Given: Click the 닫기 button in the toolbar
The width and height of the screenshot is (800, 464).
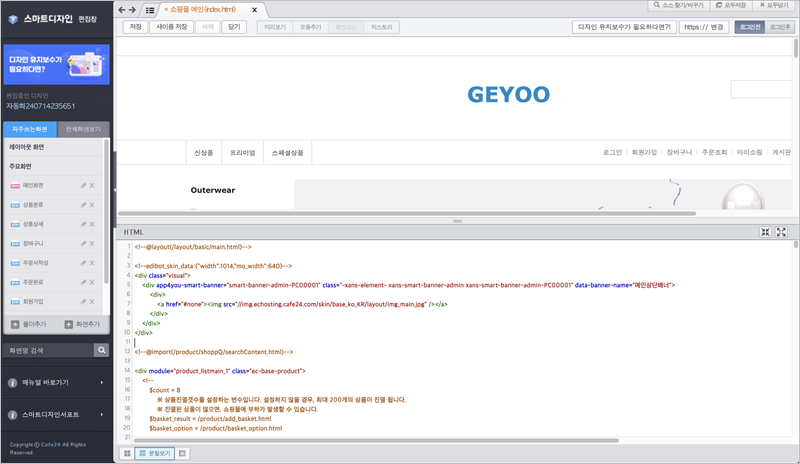Looking at the screenshot, I should (234, 27).
